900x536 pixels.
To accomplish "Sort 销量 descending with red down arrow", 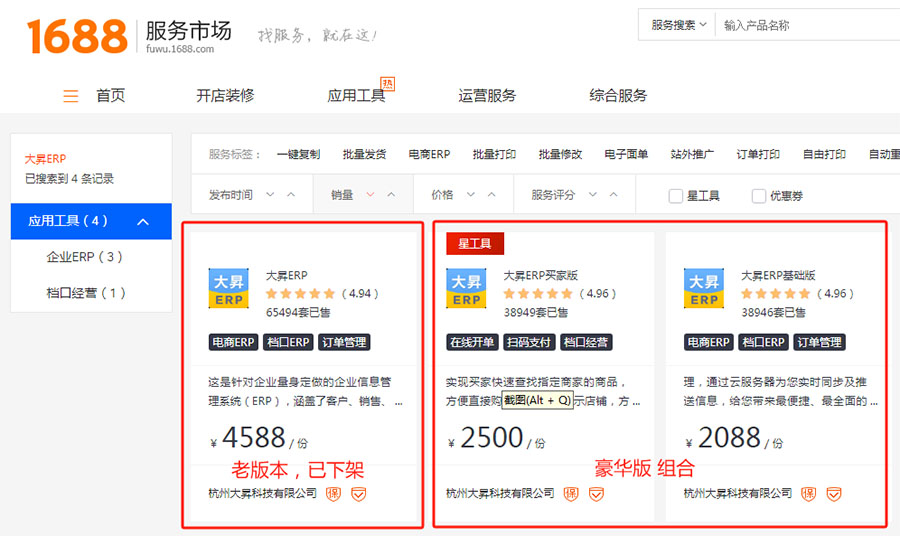I will [370, 195].
